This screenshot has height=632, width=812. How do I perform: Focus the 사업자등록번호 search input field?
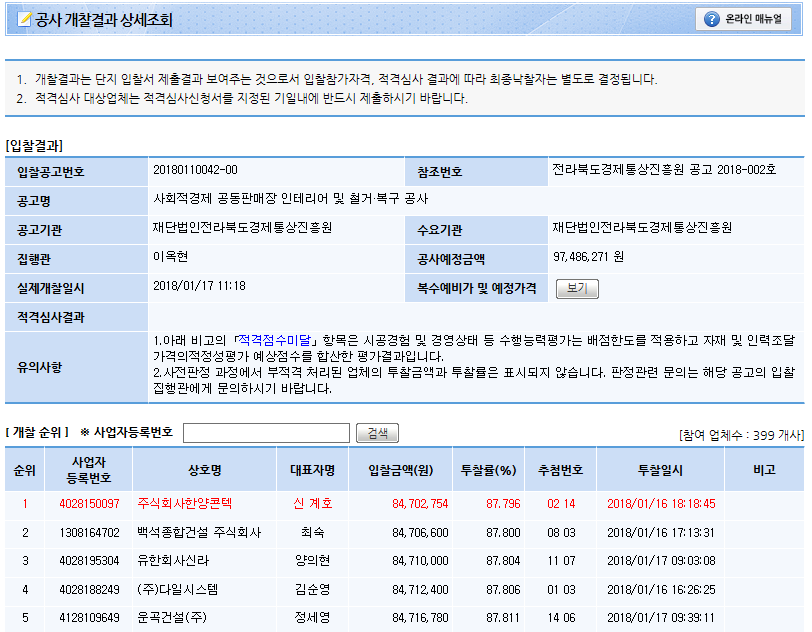tap(266, 433)
